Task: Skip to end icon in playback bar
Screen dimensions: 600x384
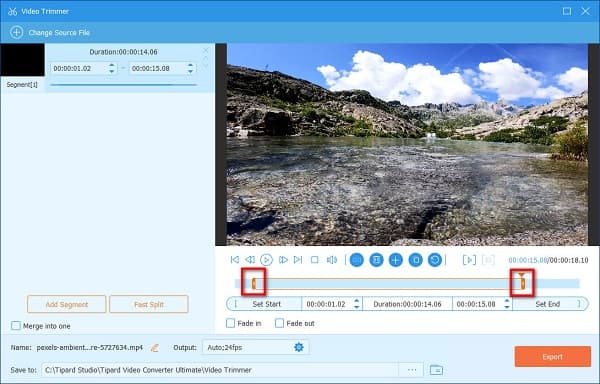Action: click(x=298, y=260)
